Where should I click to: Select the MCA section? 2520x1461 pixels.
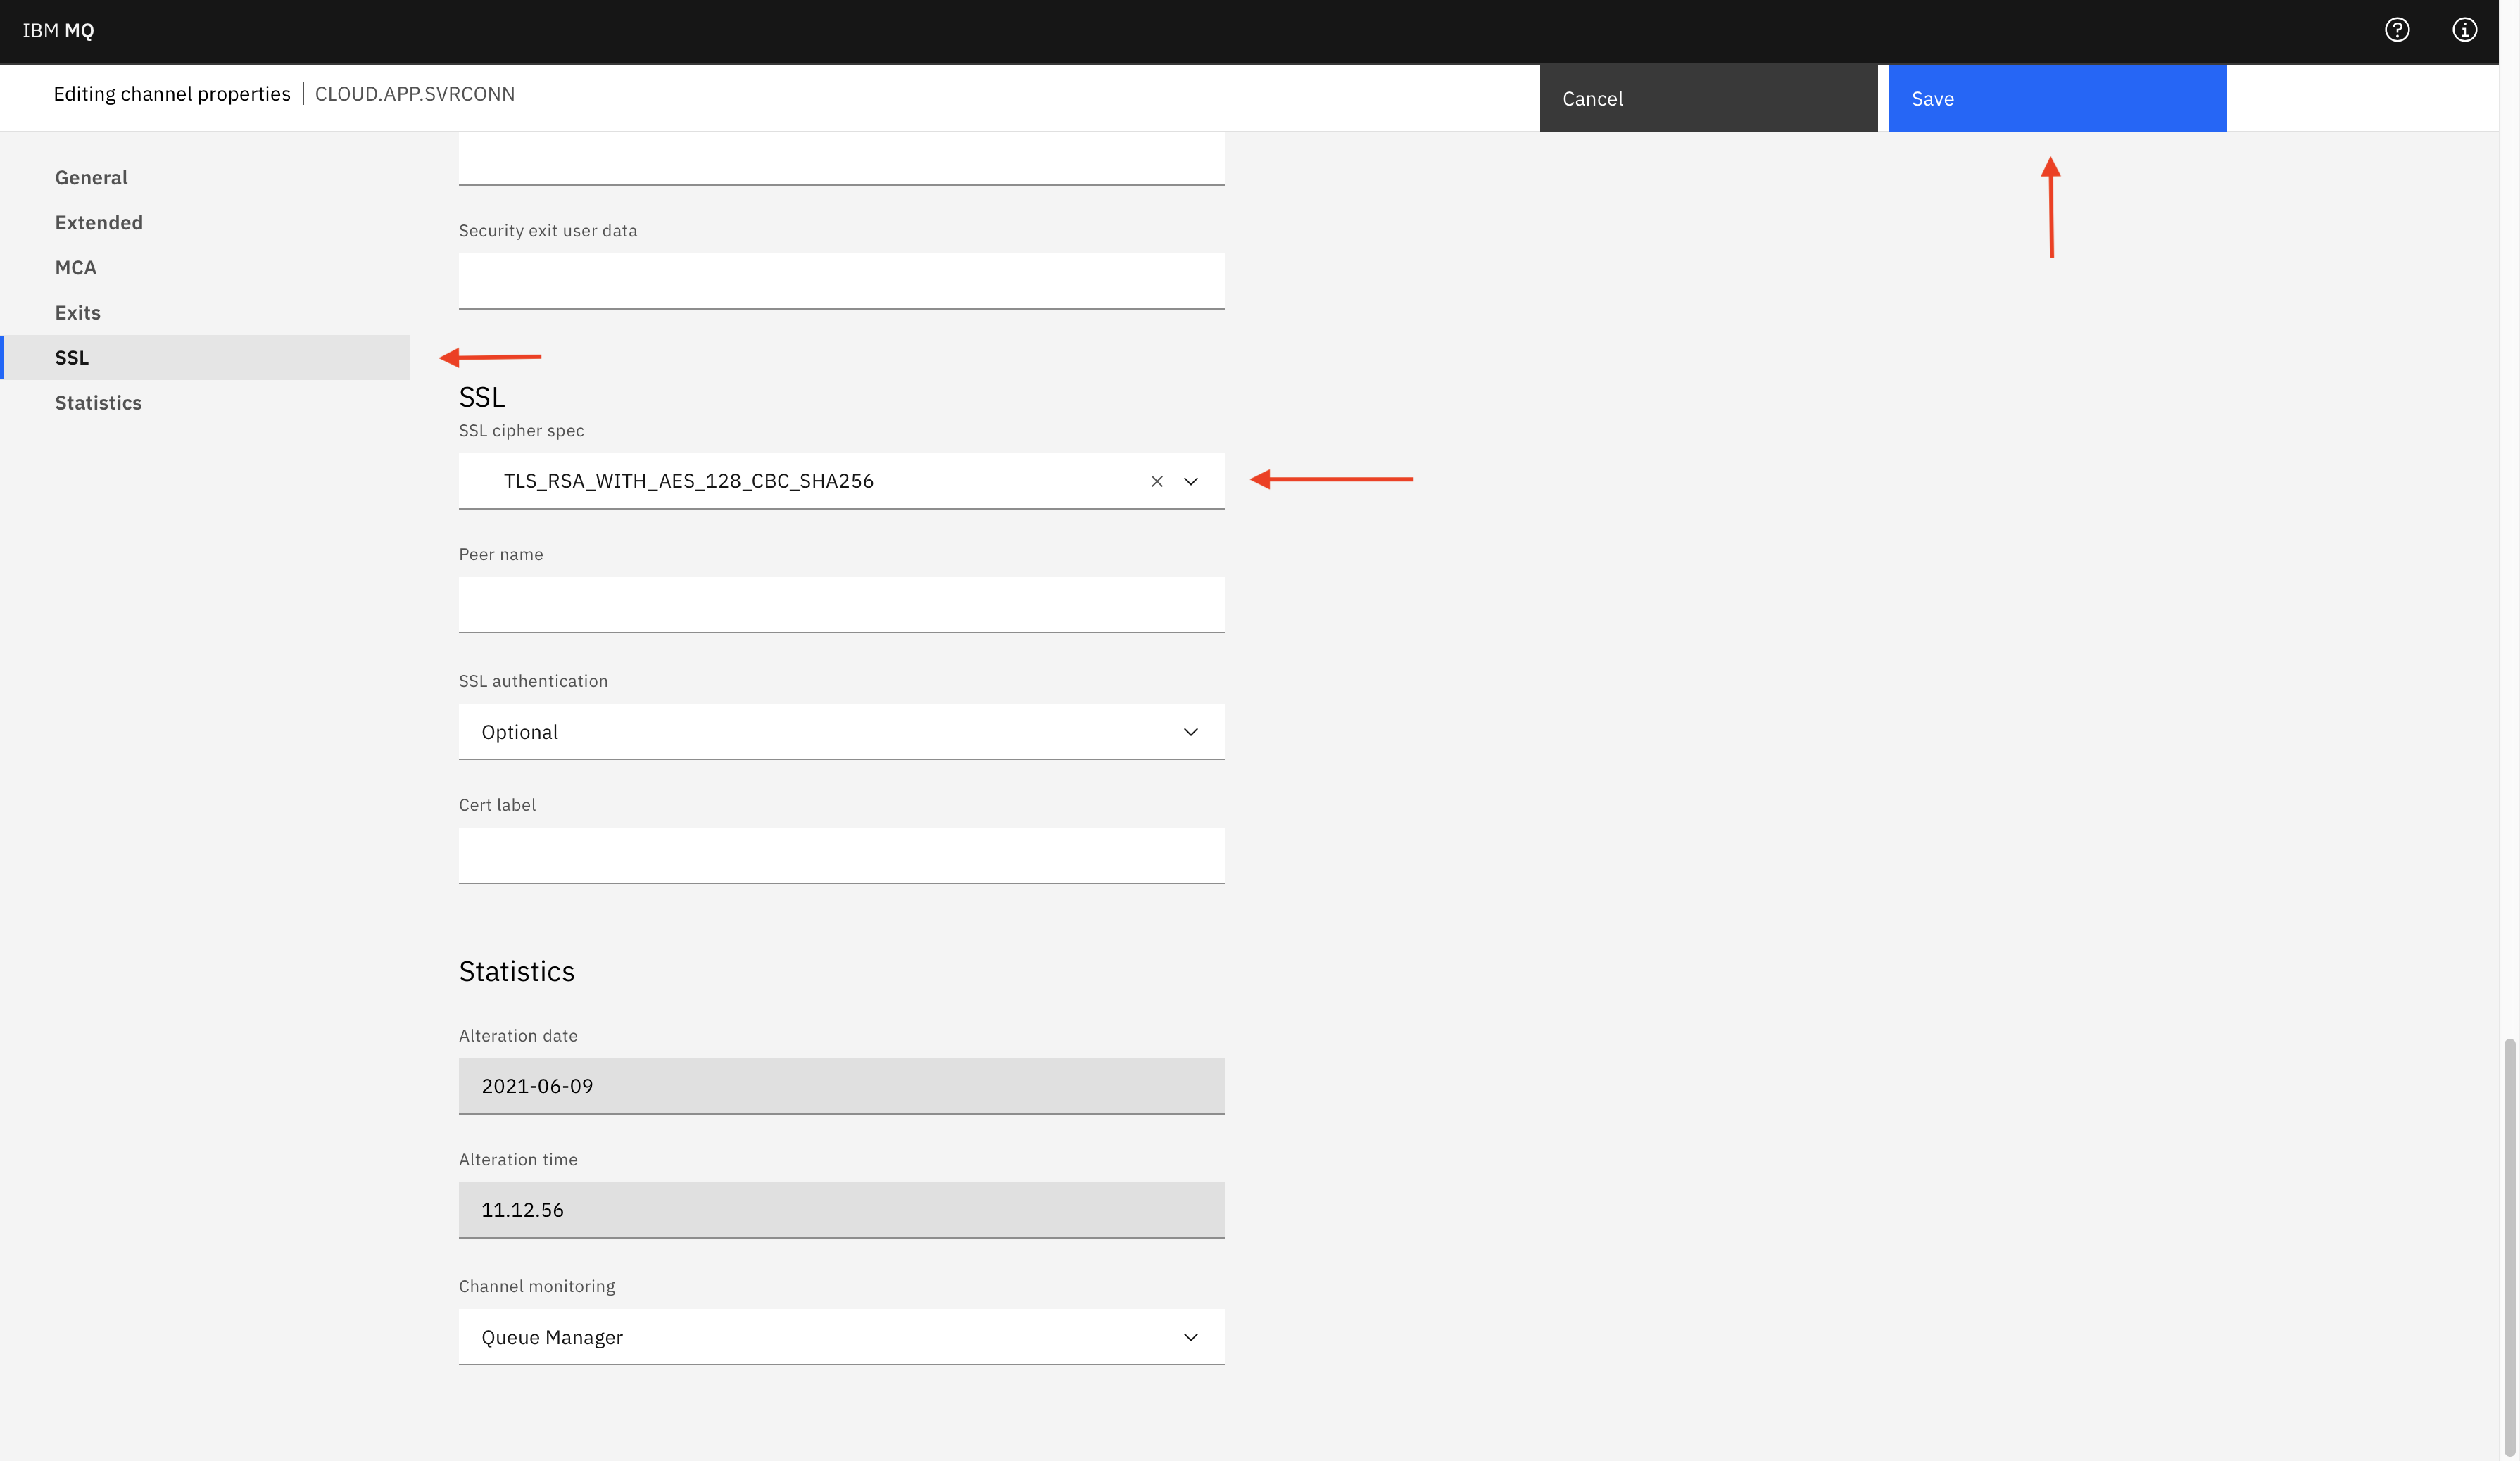coord(76,267)
